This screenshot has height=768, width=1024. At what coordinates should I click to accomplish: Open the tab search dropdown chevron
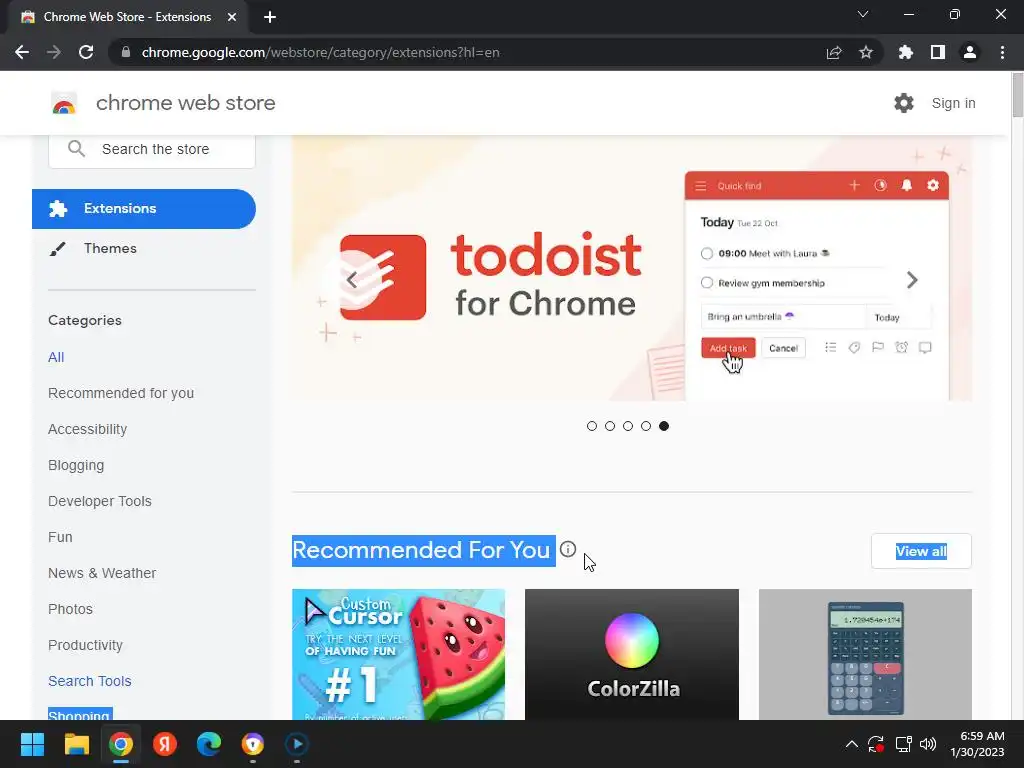863,14
